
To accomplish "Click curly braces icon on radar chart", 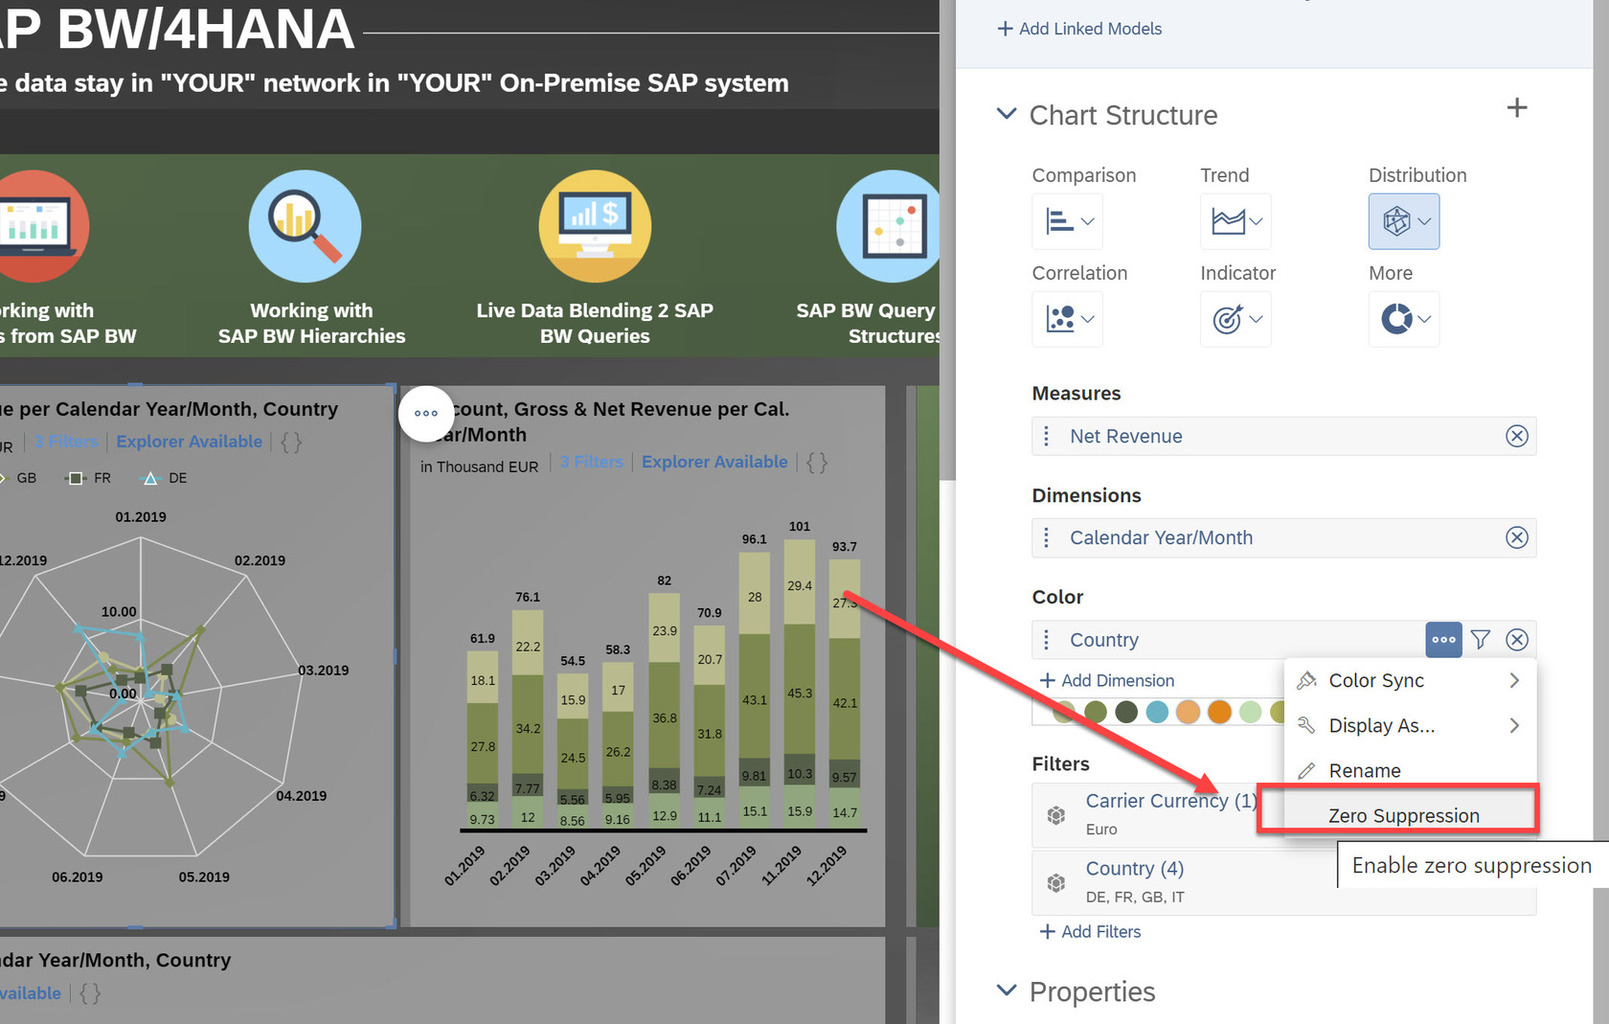I will click(291, 442).
